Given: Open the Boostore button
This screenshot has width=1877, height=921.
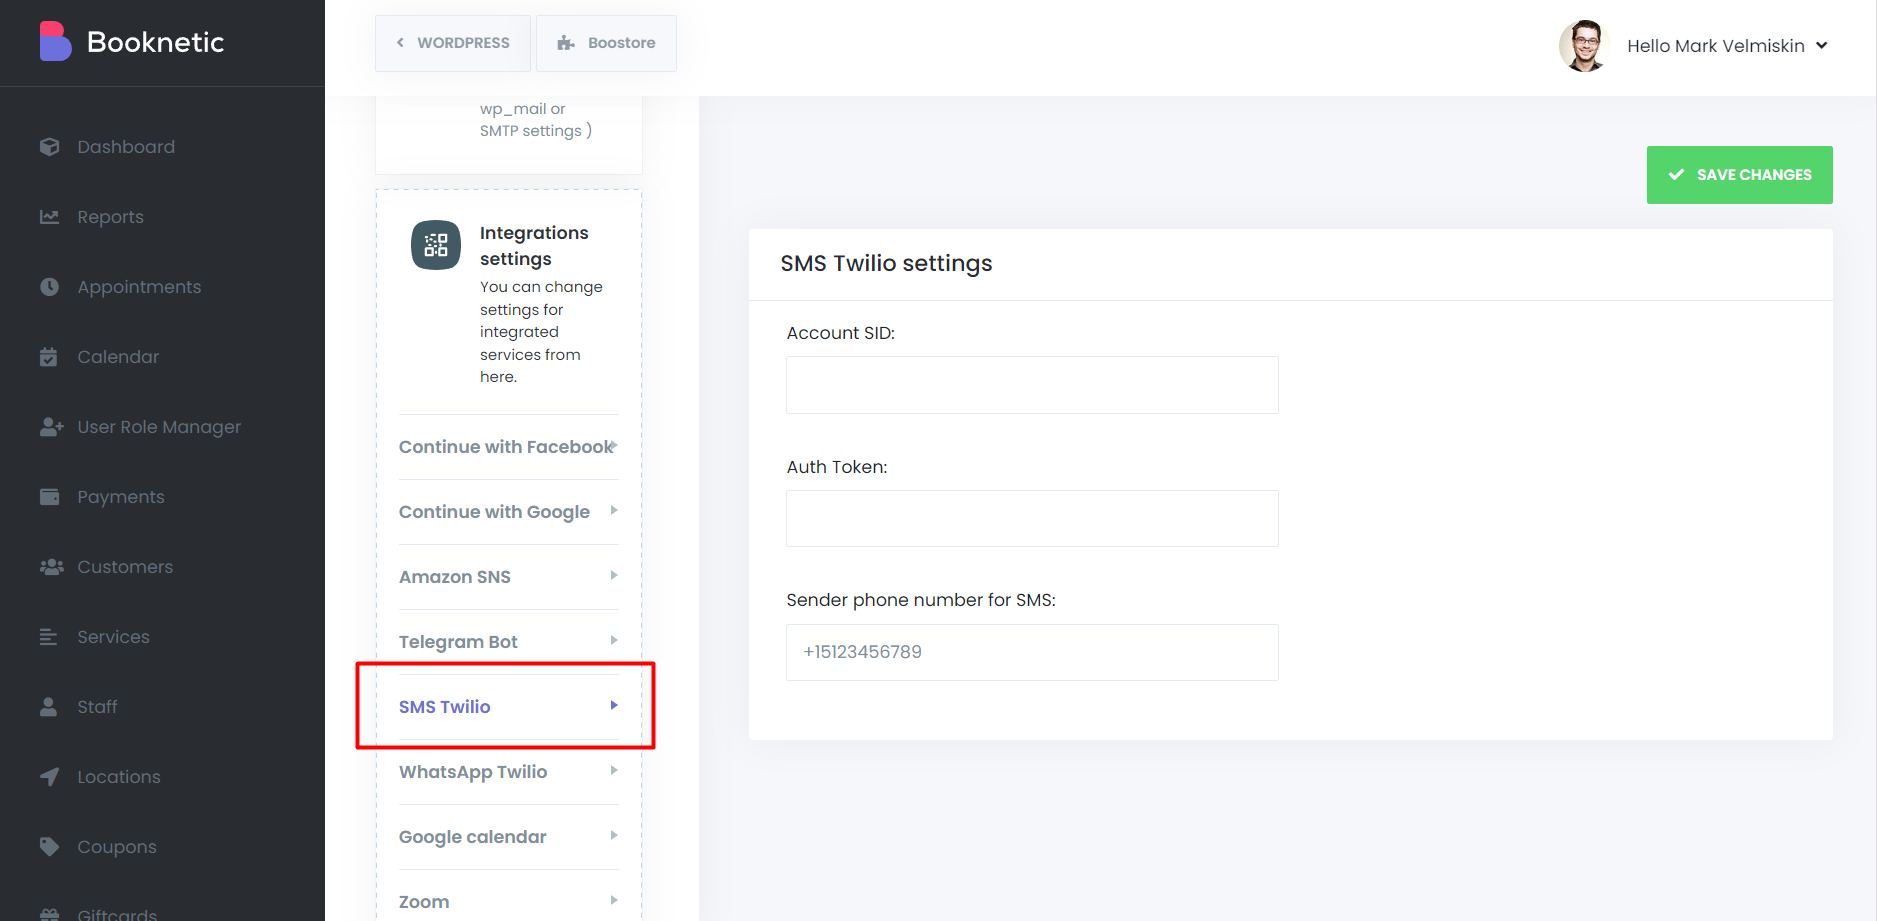Looking at the screenshot, I should pos(606,43).
